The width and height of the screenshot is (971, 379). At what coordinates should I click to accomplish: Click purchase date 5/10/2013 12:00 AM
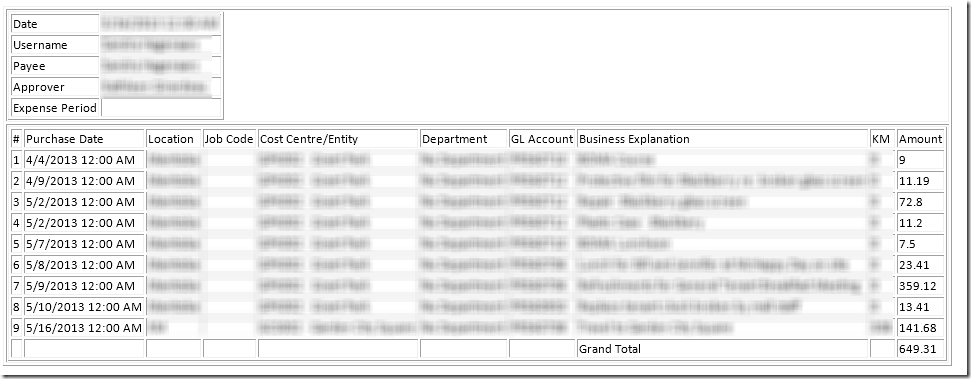[84, 307]
